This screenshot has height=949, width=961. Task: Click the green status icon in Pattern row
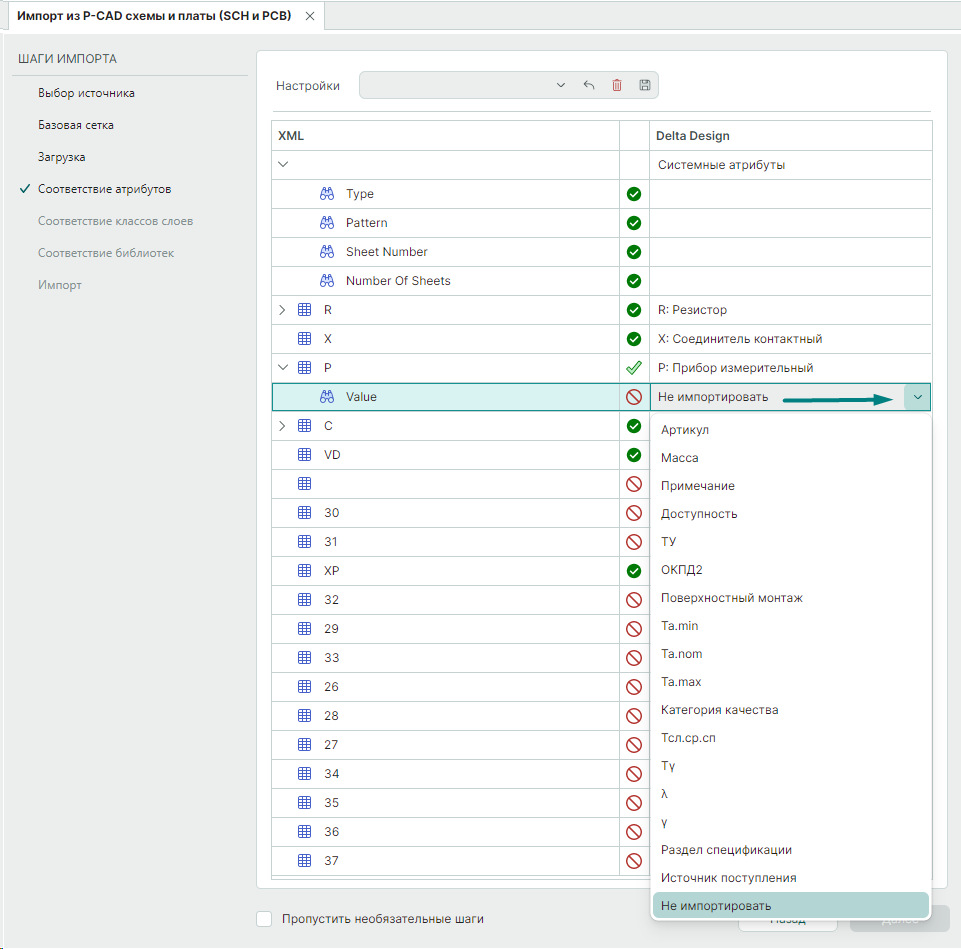(x=633, y=223)
